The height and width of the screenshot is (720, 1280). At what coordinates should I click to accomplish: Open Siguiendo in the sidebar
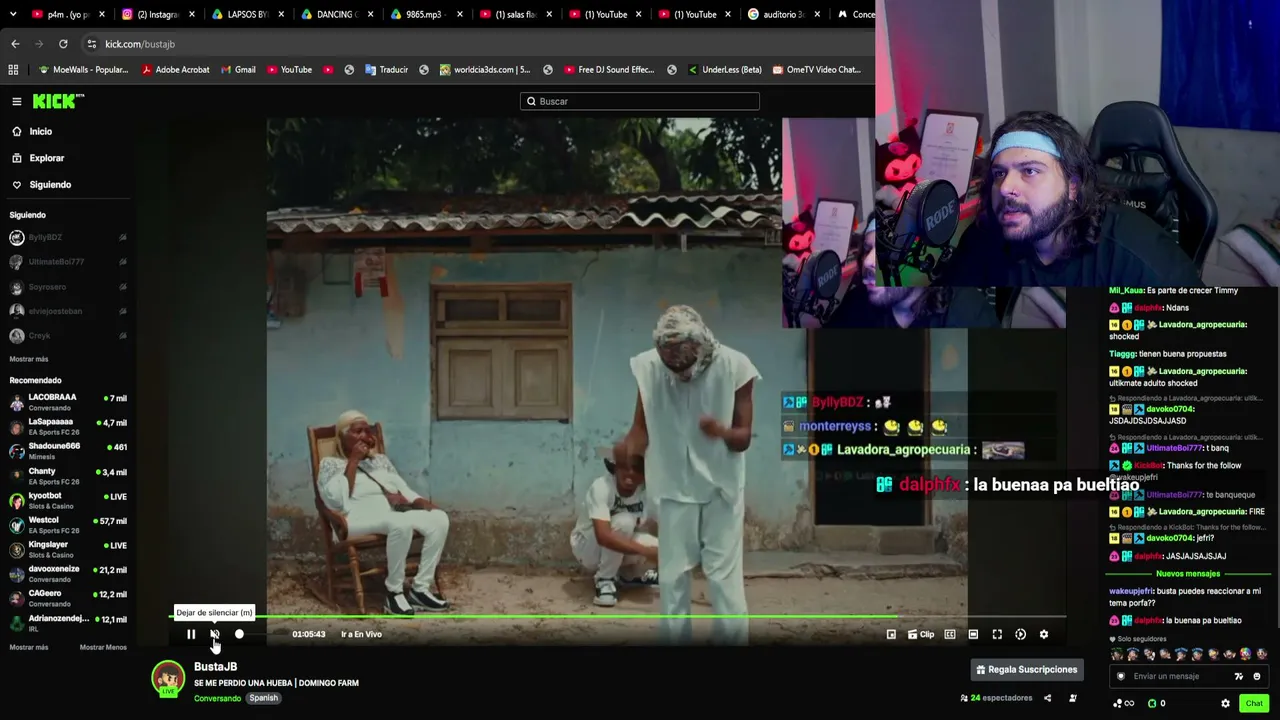click(50, 185)
